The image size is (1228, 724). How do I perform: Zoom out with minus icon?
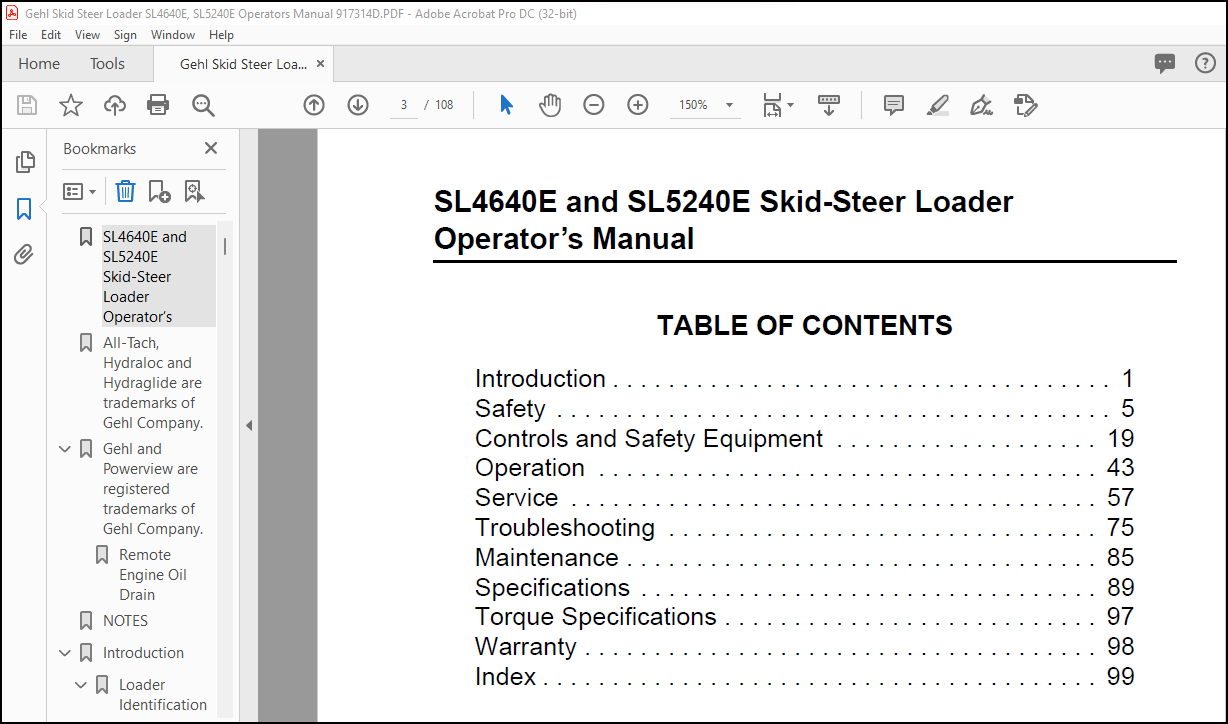point(594,105)
